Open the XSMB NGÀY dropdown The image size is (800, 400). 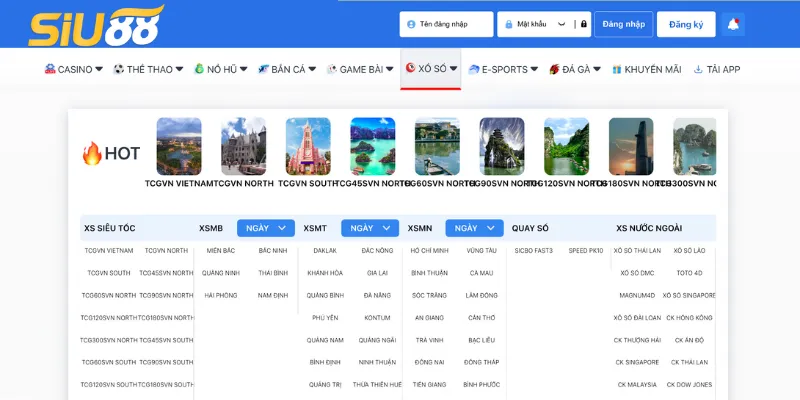[266, 228]
